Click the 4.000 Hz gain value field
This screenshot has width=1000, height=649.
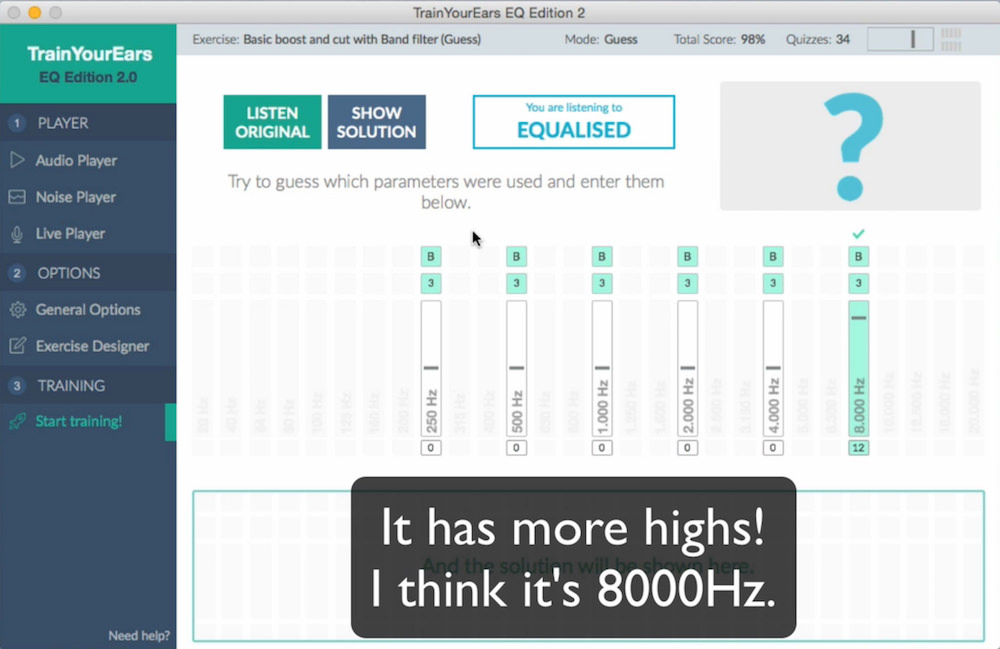tap(772, 448)
